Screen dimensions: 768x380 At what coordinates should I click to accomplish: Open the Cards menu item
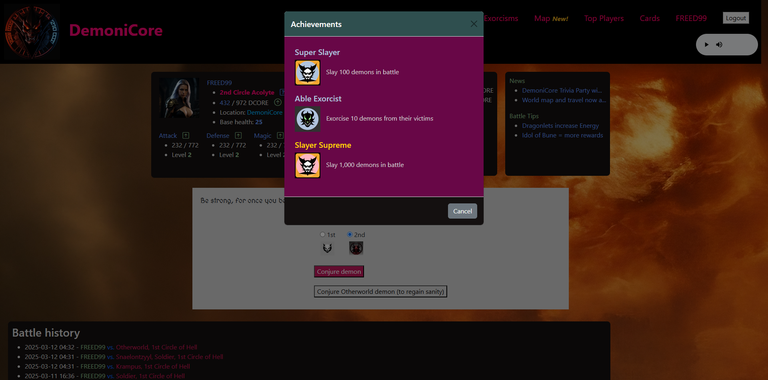click(x=649, y=19)
